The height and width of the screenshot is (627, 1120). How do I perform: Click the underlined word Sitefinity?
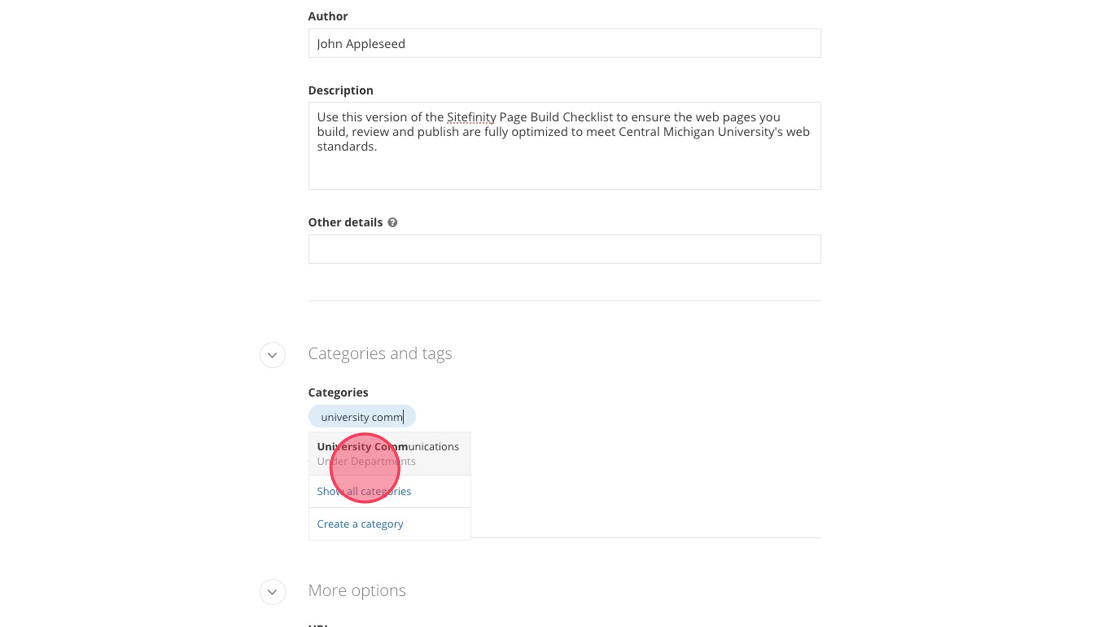(471, 118)
